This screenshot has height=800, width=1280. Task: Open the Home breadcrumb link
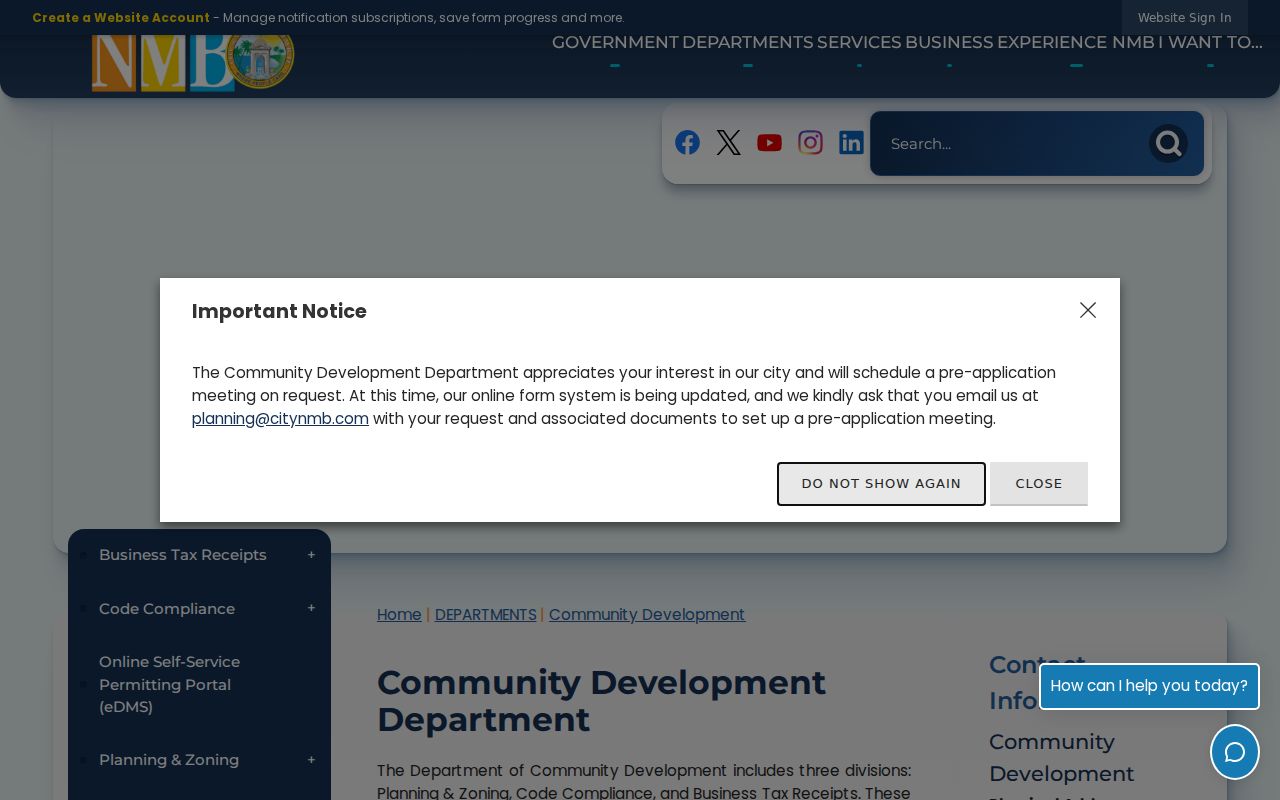coord(399,615)
